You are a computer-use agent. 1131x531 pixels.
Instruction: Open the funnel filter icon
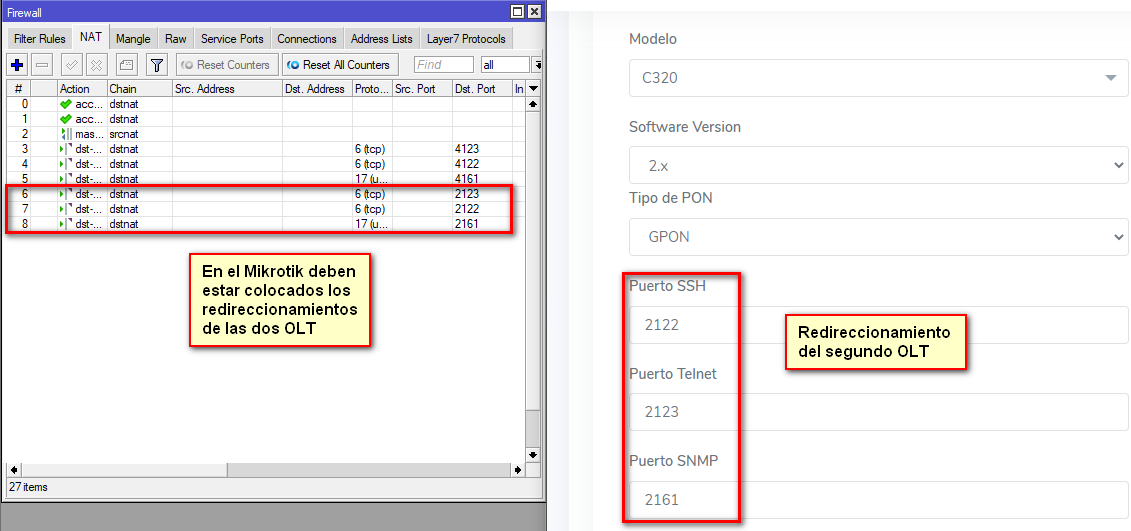pos(157,65)
